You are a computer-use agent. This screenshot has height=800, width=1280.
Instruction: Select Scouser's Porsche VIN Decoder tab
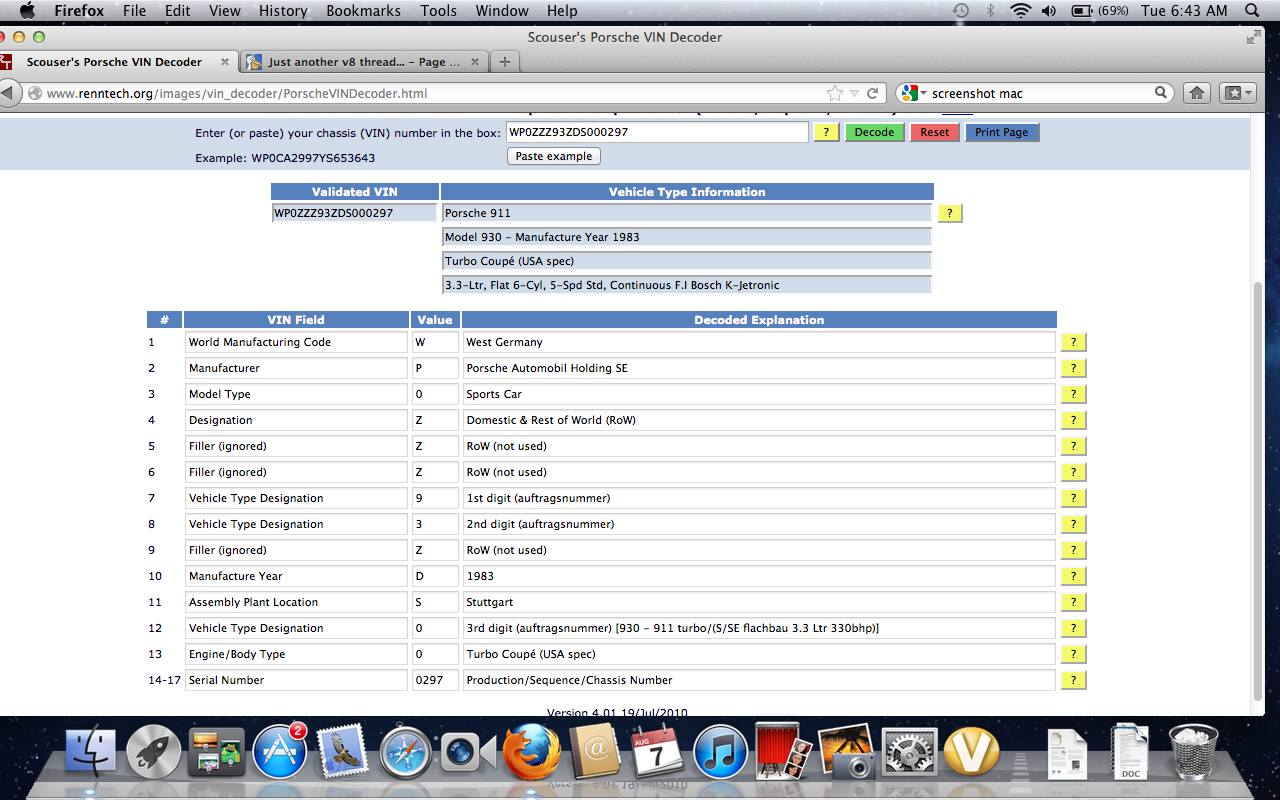tap(118, 62)
